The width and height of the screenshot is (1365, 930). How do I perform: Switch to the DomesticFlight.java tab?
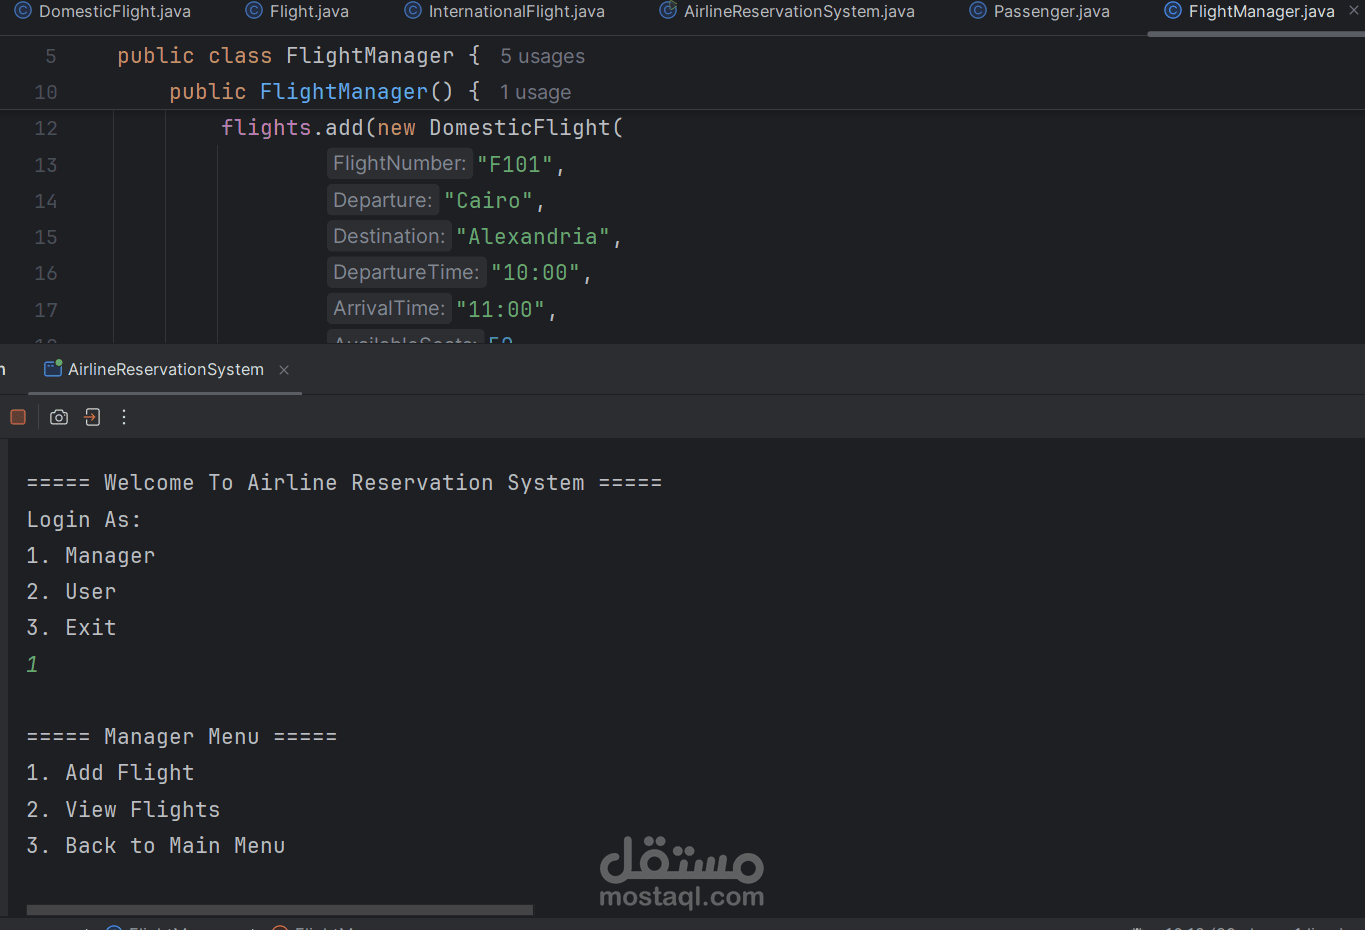click(x=102, y=13)
